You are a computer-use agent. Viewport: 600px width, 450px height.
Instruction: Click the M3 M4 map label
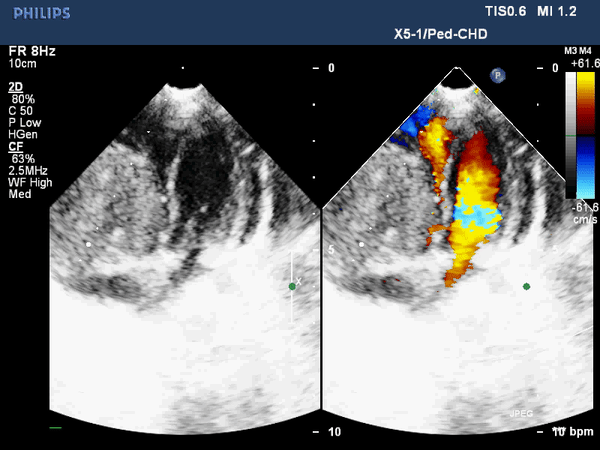coord(576,49)
